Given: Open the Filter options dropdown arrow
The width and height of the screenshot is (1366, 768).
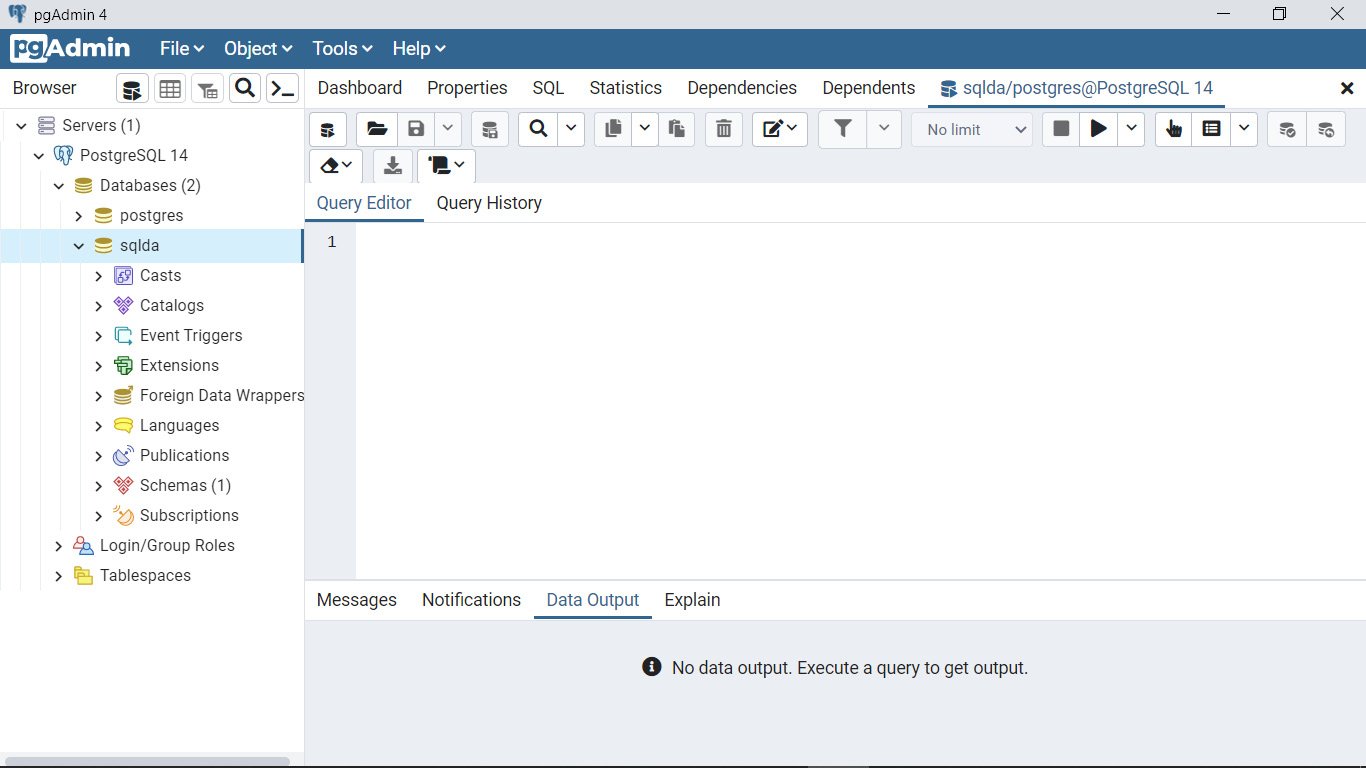Looking at the screenshot, I should pyautogui.click(x=883, y=130).
